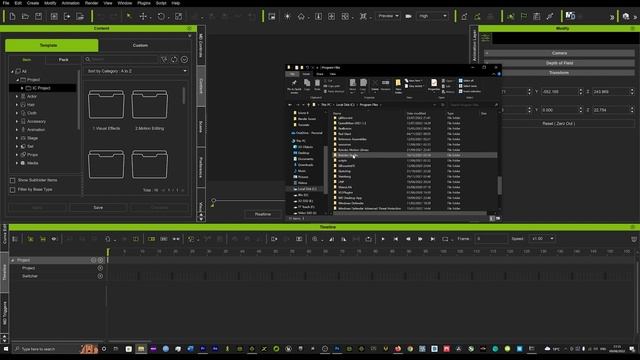Expand the Depth of Field section
The image size is (640, 360).
point(559,63)
